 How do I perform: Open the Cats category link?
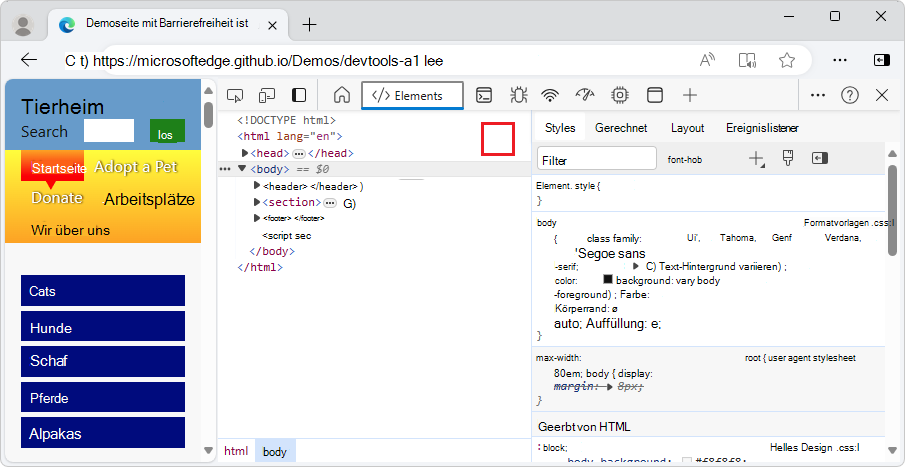coord(103,290)
